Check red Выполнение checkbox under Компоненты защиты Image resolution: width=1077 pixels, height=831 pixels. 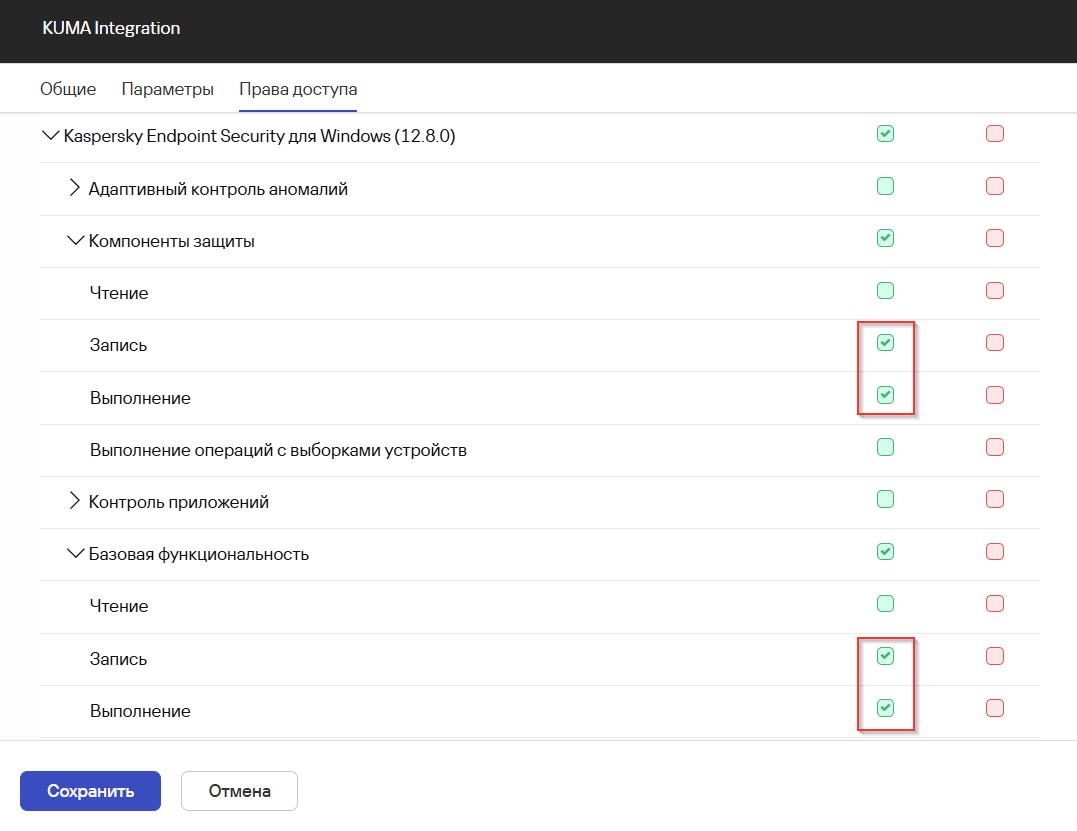(x=995, y=395)
